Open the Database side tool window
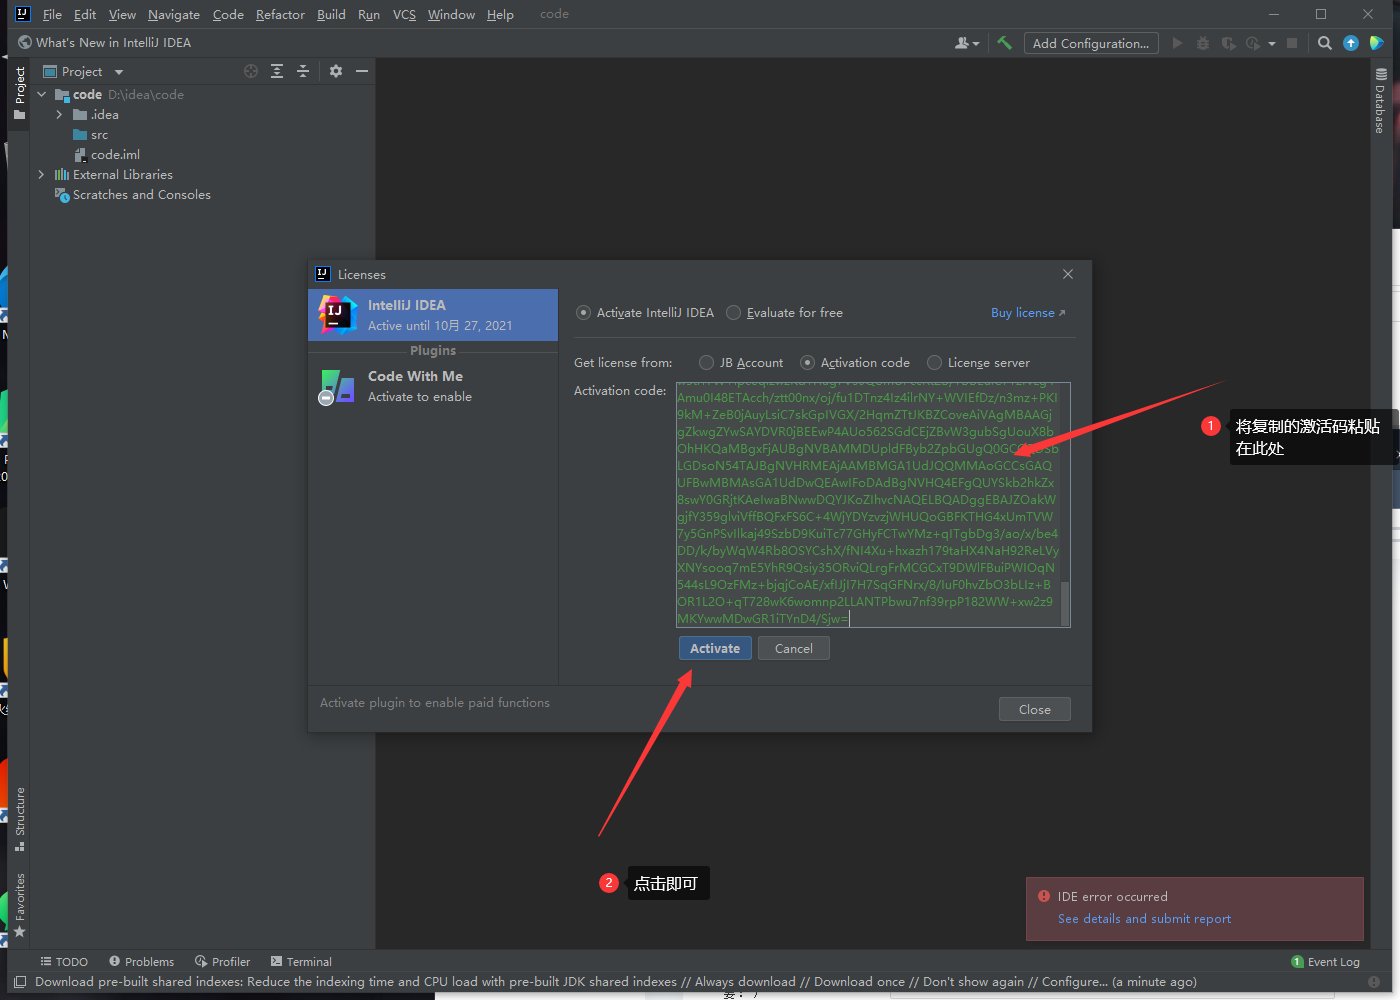This screenshot has height=1000, width=1400. (x=1380, y=101)
